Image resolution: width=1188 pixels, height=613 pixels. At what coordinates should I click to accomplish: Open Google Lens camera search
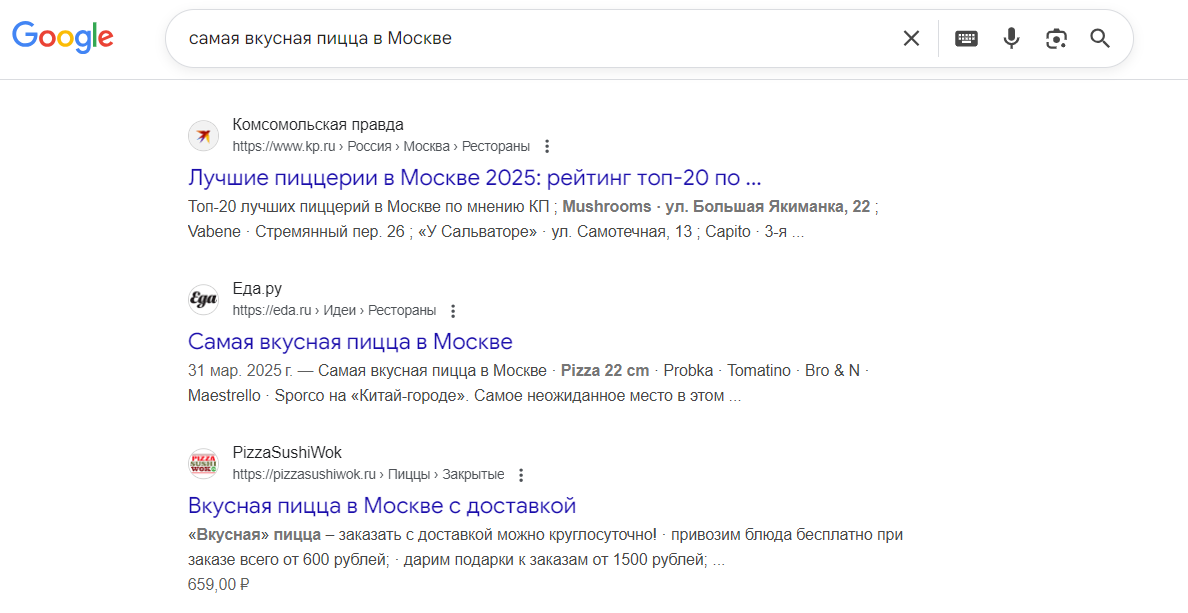click(x=1056, y=38)
